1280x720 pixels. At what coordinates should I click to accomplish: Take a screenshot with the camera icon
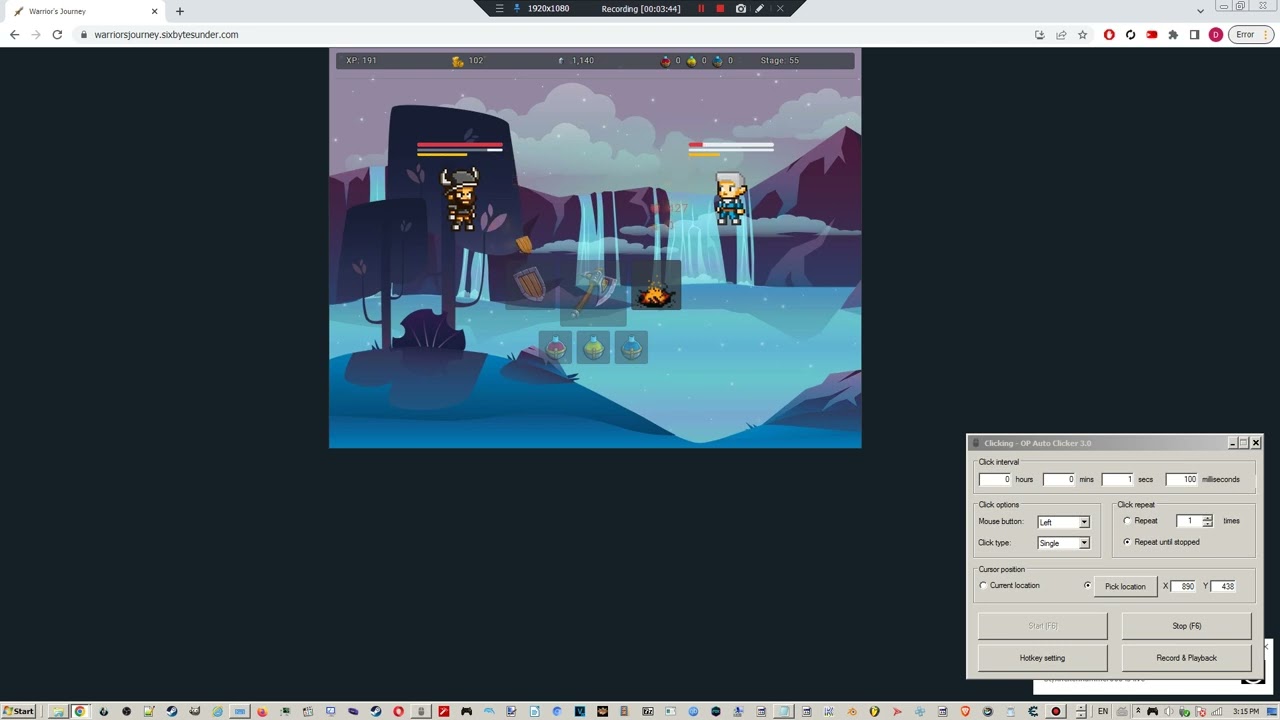740,9
